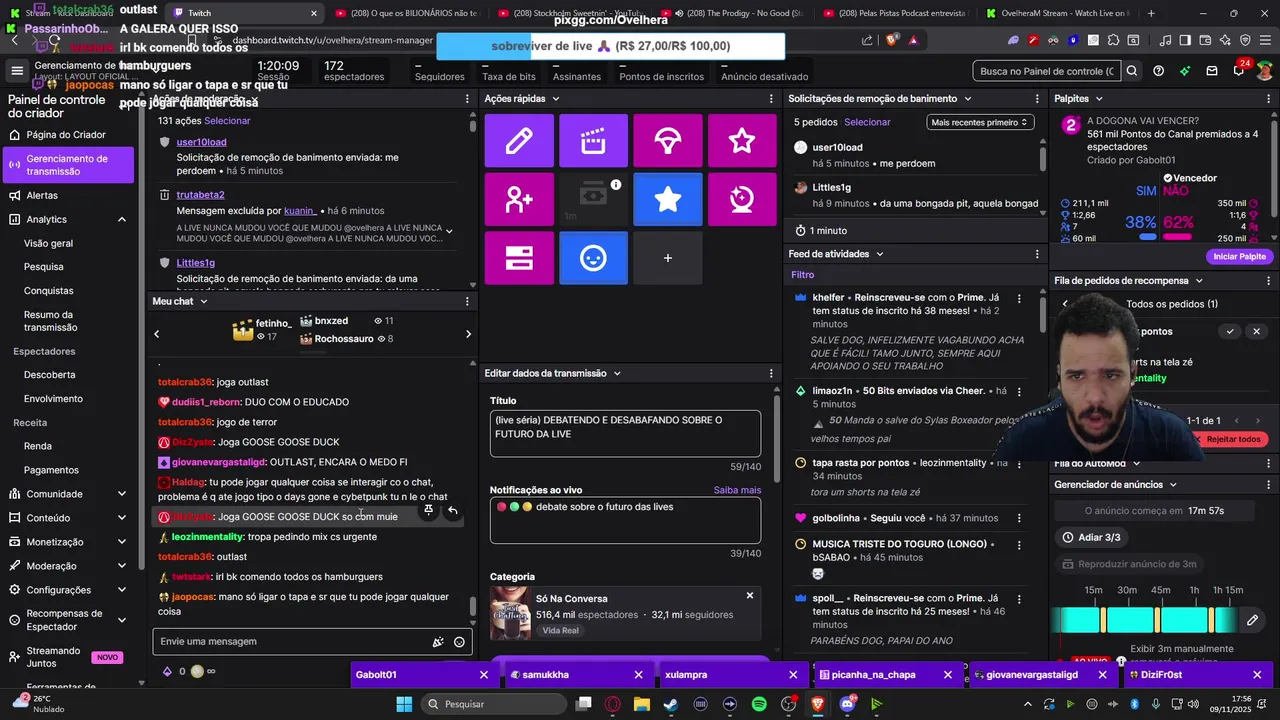The height and width of the screenshot is (720, 1280).
Task: Open Alertas in the sidebar
Action: point(42,195)
